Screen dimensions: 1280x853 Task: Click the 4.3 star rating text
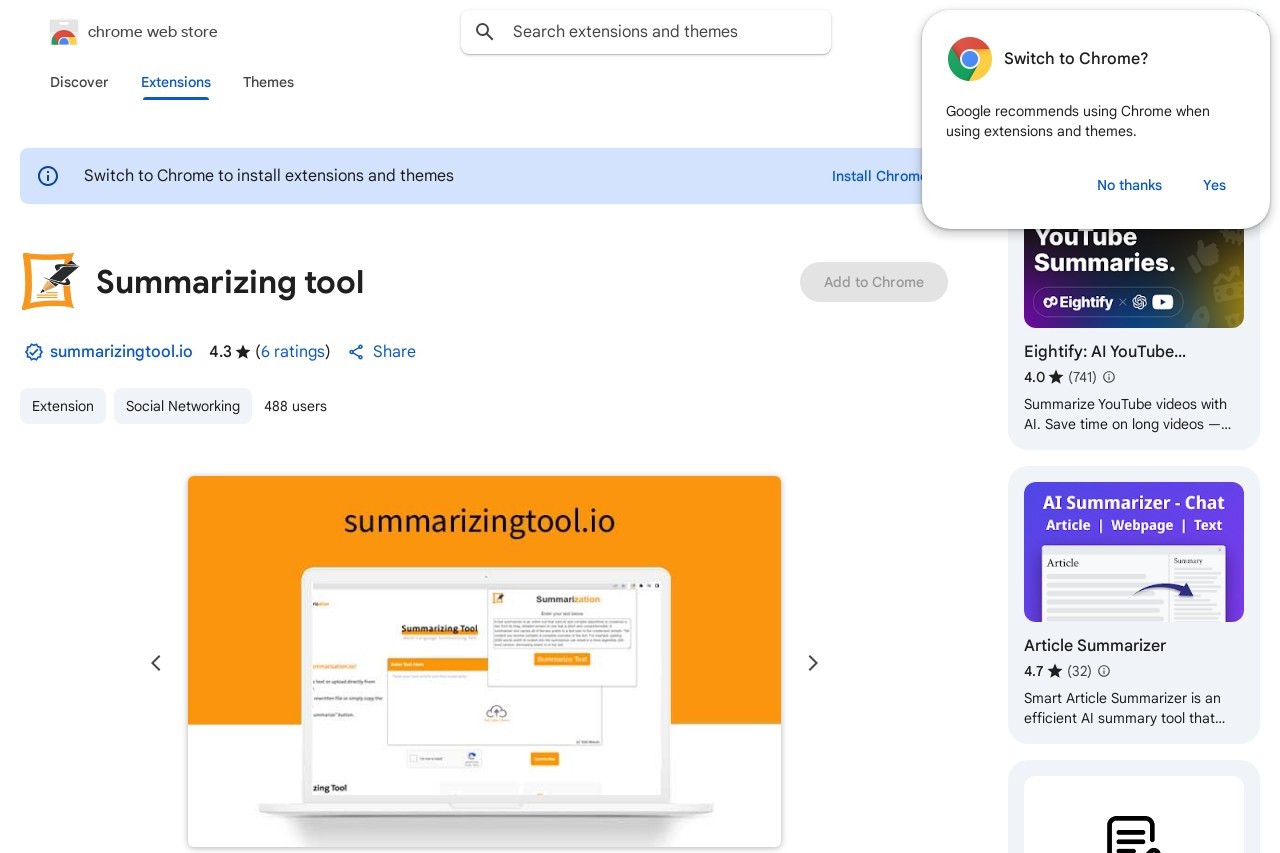[x=229, y=352]
